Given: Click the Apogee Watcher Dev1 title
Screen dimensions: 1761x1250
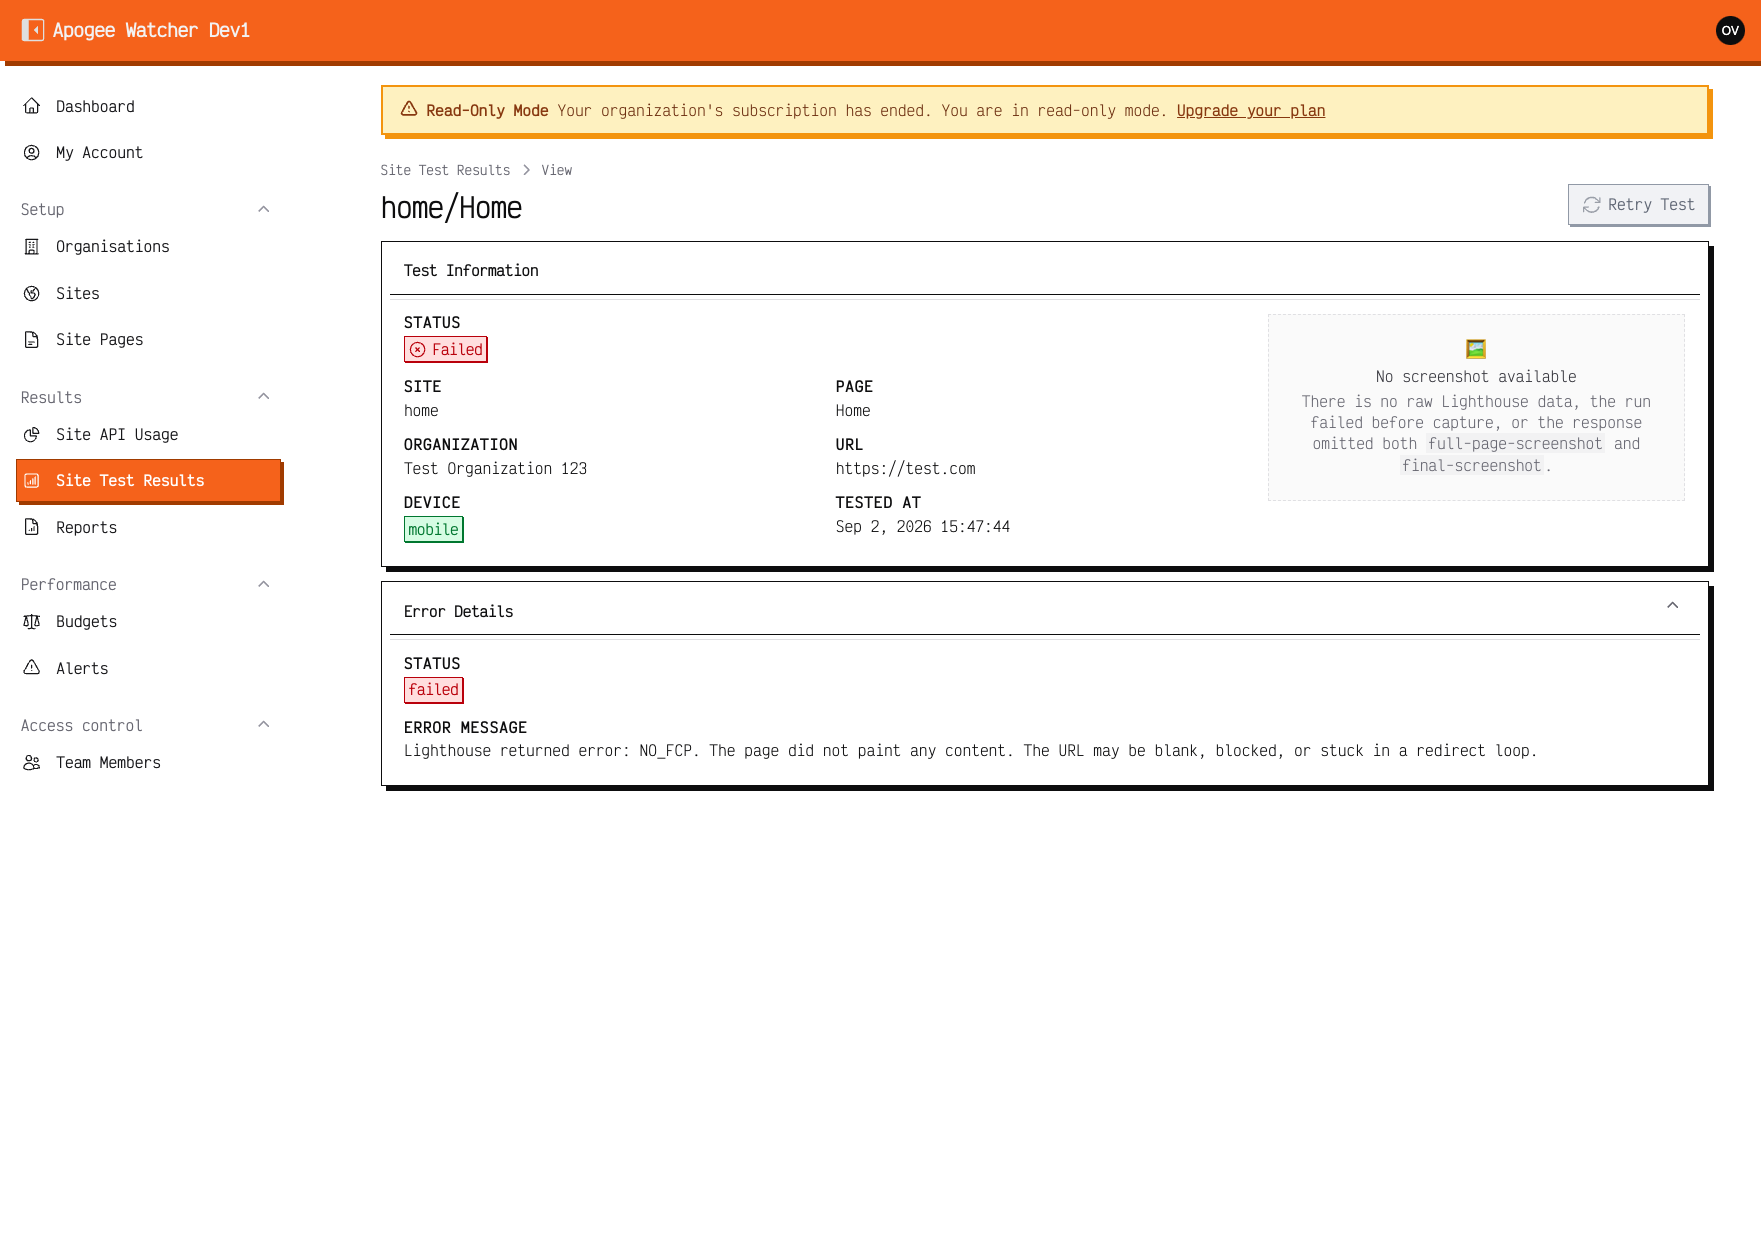Looking at the screenshot, I should click(x=151, y=31).
